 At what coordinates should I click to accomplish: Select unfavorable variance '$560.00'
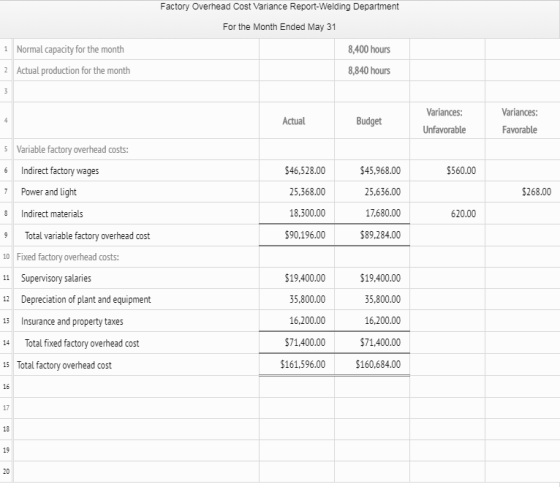(461, 171)
